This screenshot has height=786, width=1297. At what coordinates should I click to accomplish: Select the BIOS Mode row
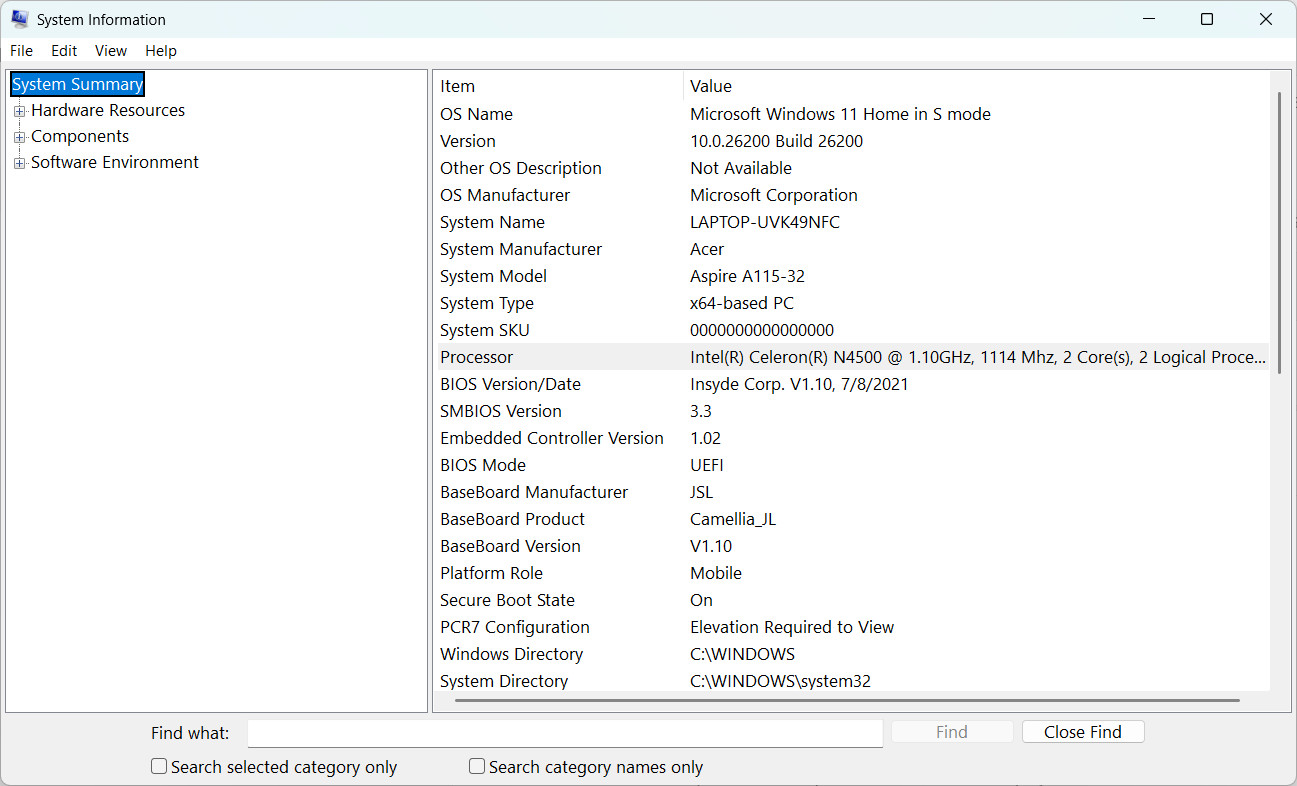[x=853, y=465]
